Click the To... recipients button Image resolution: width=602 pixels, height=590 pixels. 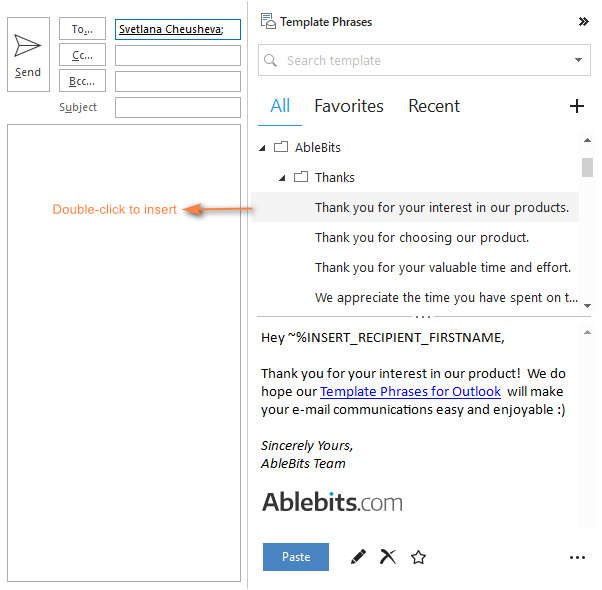(x=82, y=29)
